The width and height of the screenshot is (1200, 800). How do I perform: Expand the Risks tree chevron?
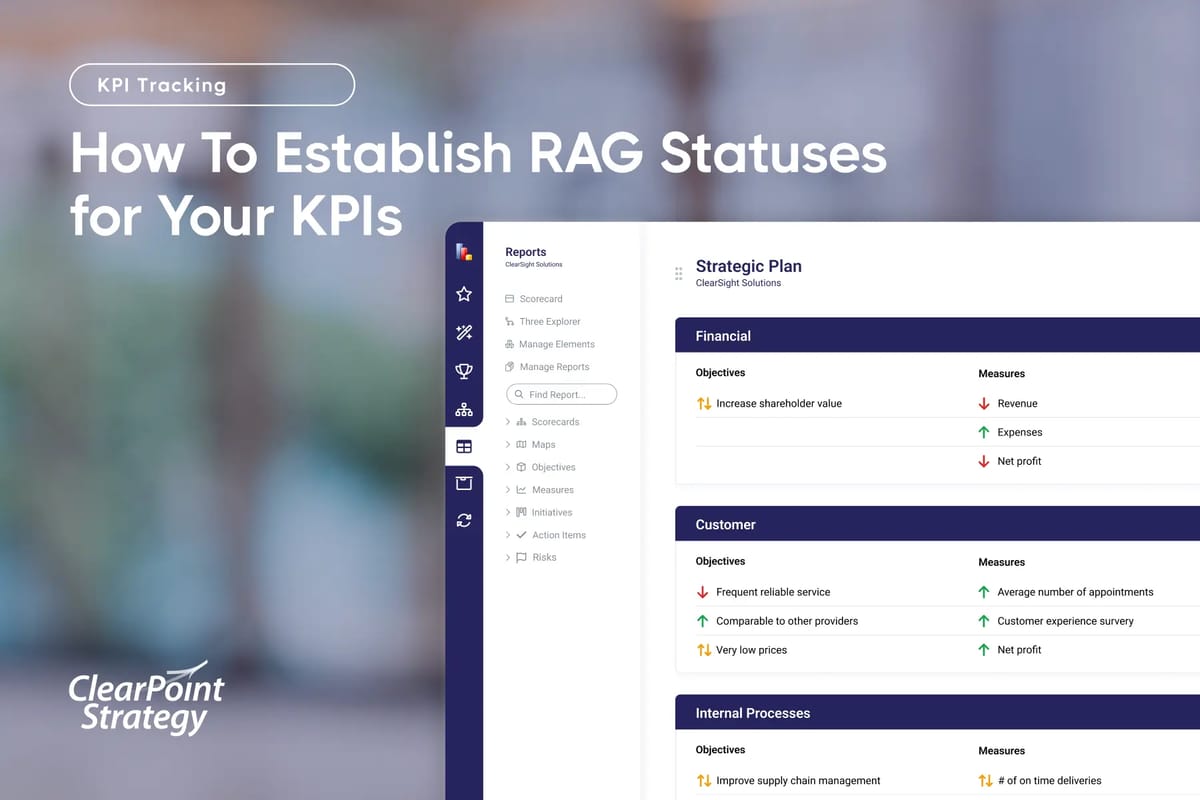click(508, 557)
